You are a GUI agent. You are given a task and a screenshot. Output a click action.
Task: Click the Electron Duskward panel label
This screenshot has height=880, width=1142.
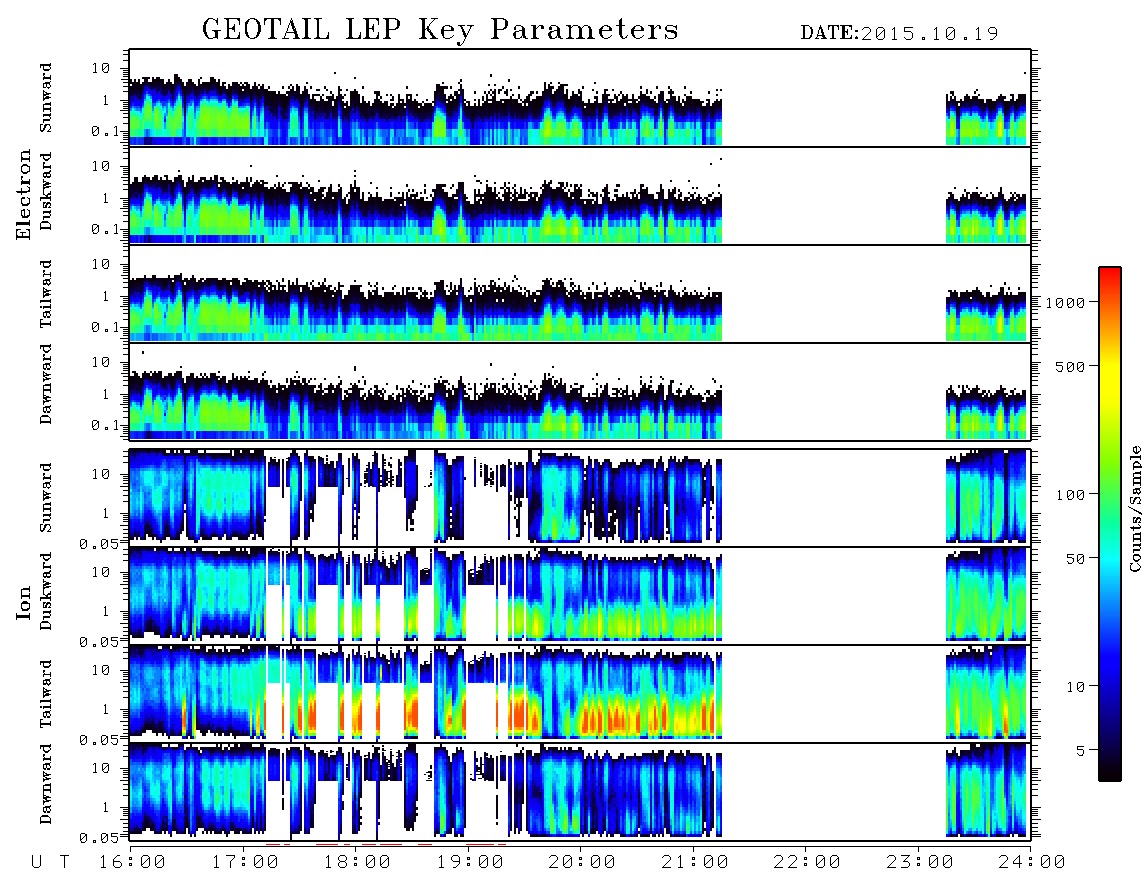[x=46, y=191]
